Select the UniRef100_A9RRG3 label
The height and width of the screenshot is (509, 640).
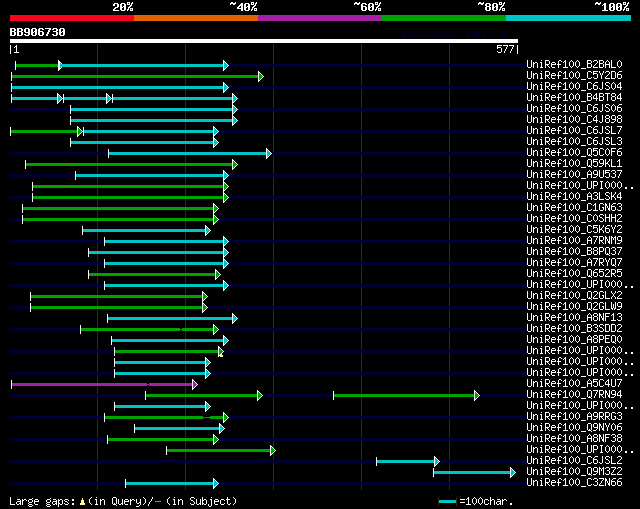tap(574, 417)
